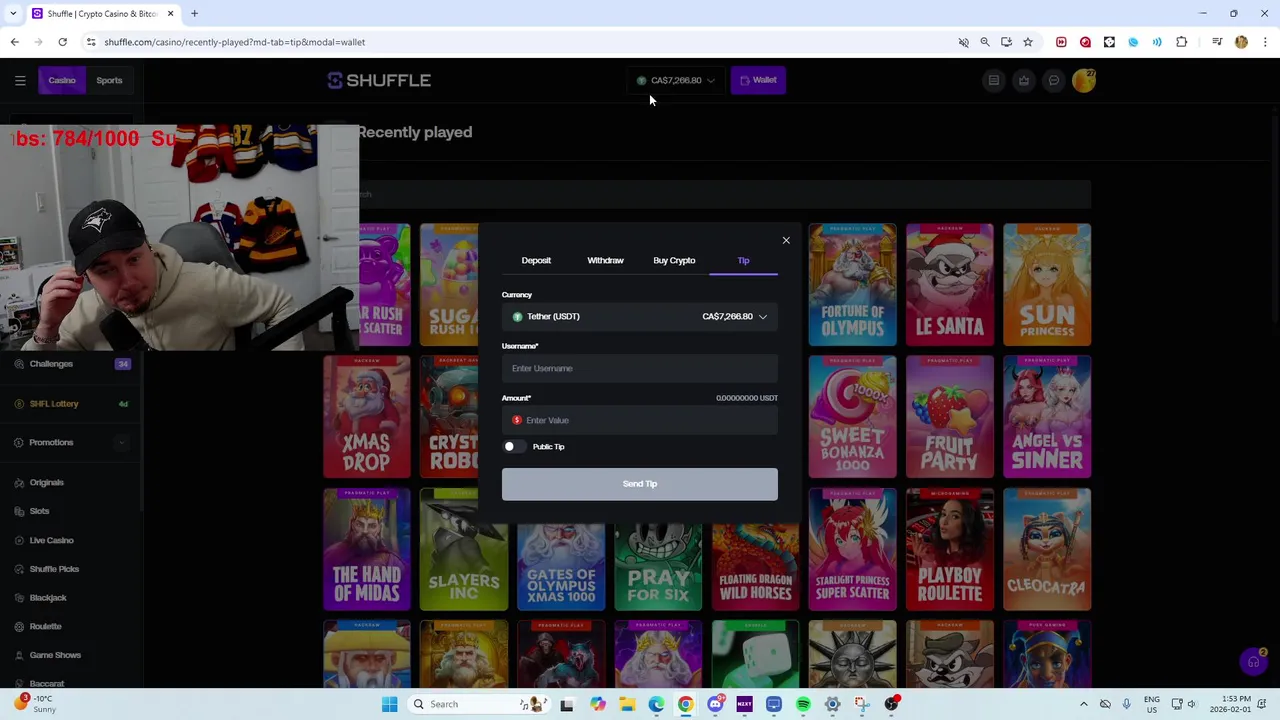The image size is (1280, 720).
Task: Open the crown VIP icon in header
Action: click(1024, 80)
